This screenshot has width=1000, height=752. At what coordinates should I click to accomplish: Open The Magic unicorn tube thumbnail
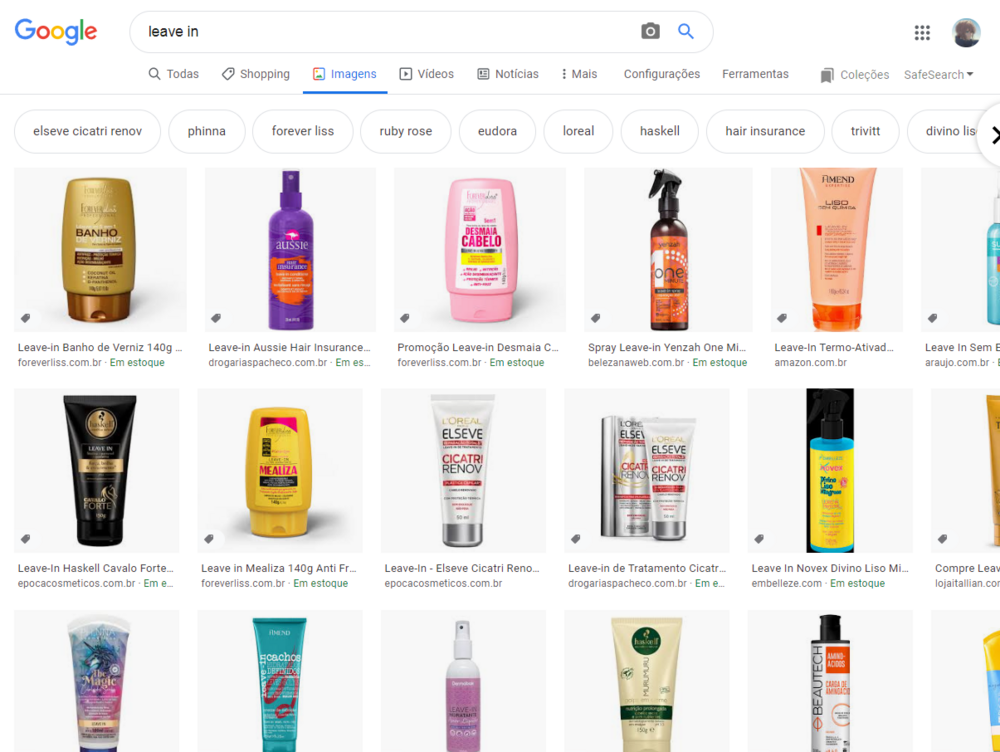tap(97, 681)
